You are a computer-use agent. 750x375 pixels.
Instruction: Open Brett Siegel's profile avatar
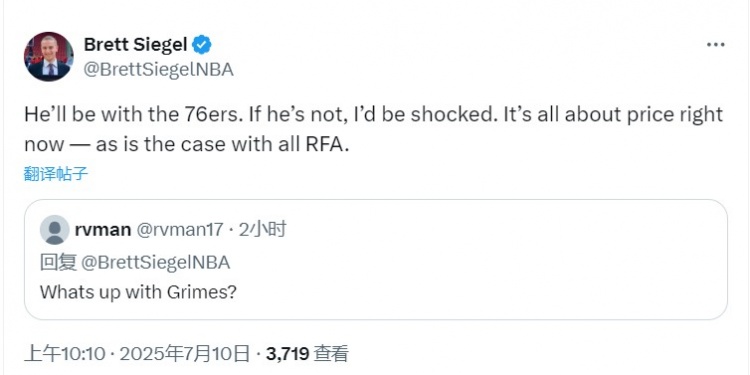tap(48, 56)
